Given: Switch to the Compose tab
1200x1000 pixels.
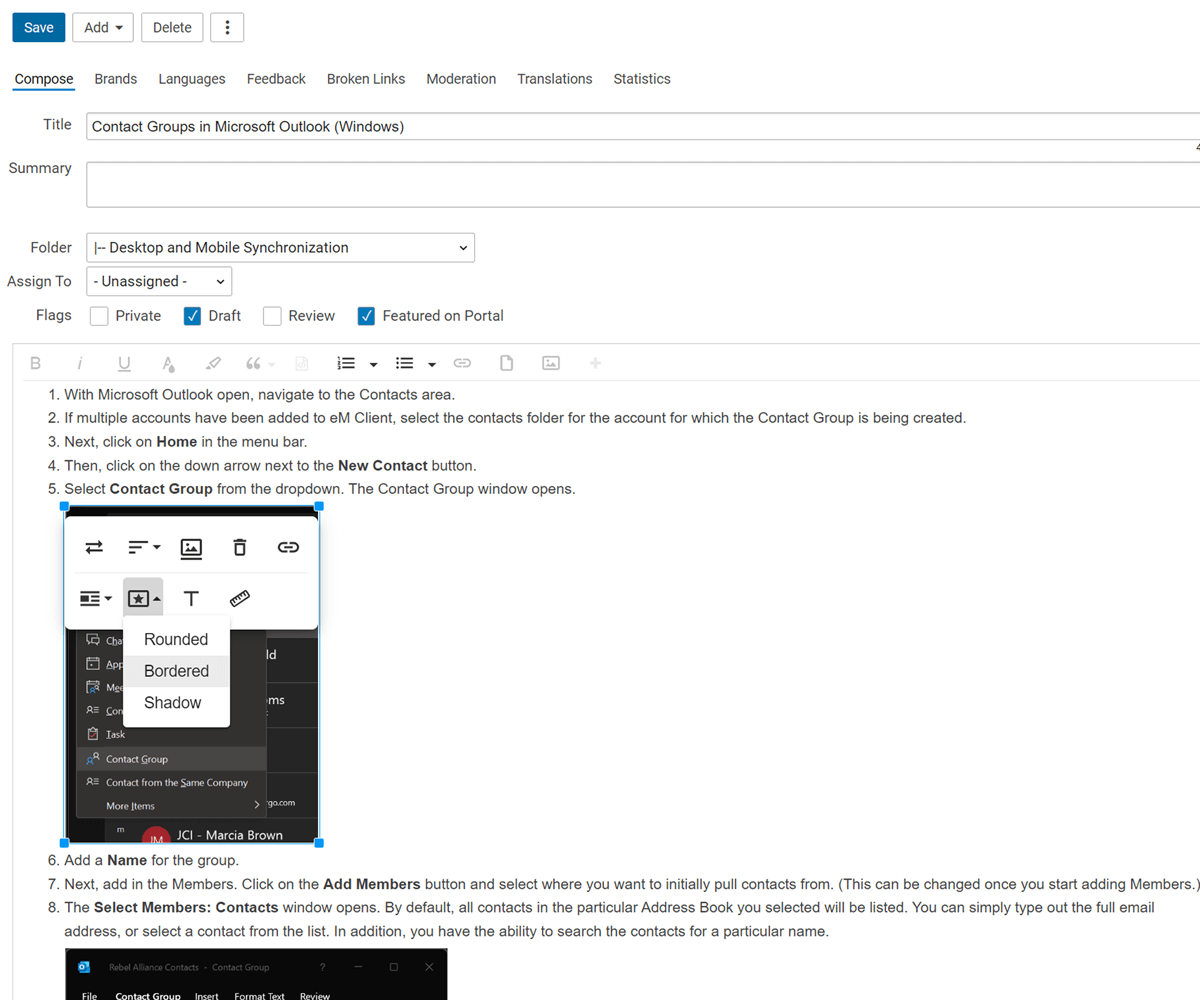Looking at the screenshot, I should coord(44,79).
